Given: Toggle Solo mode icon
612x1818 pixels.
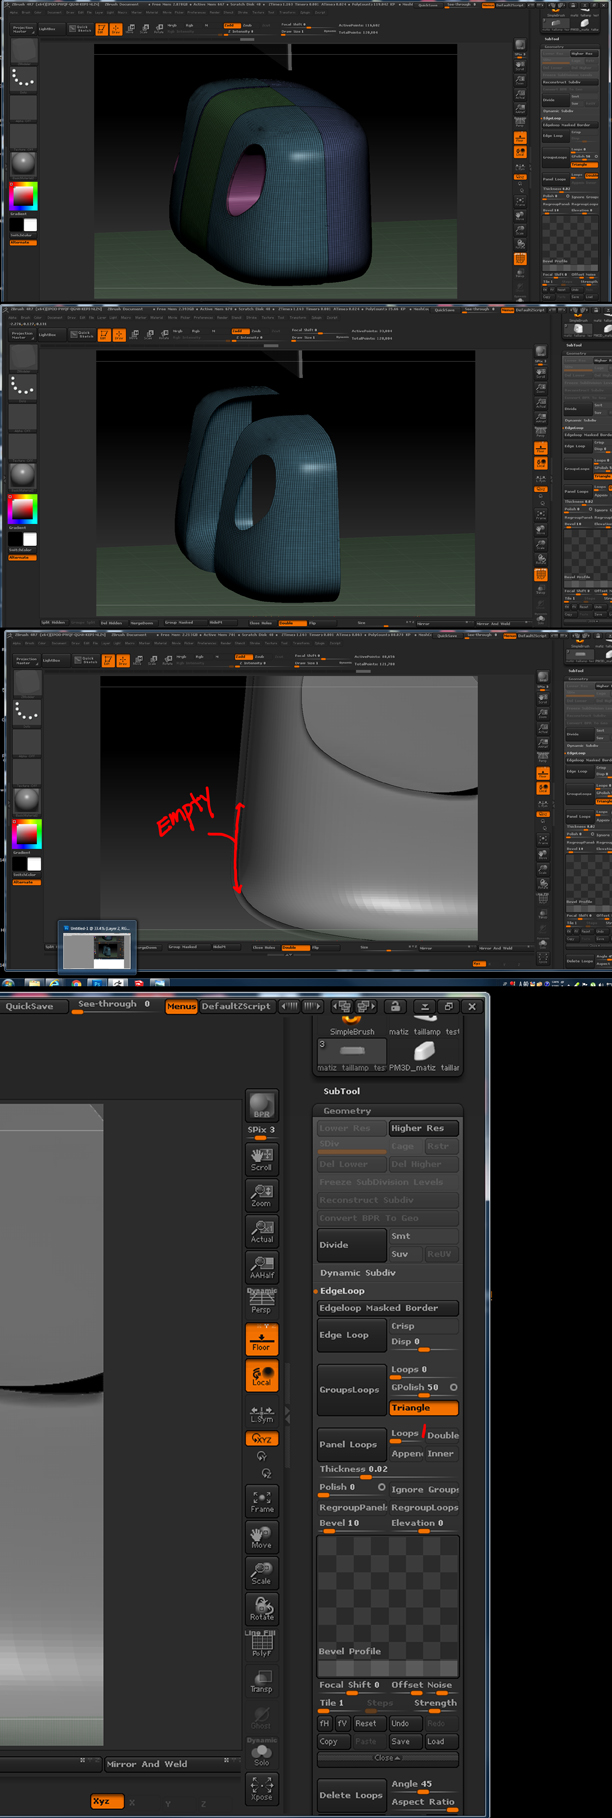Looking at the screenshot, I should pyautogui.click(x=262, y=1753).
